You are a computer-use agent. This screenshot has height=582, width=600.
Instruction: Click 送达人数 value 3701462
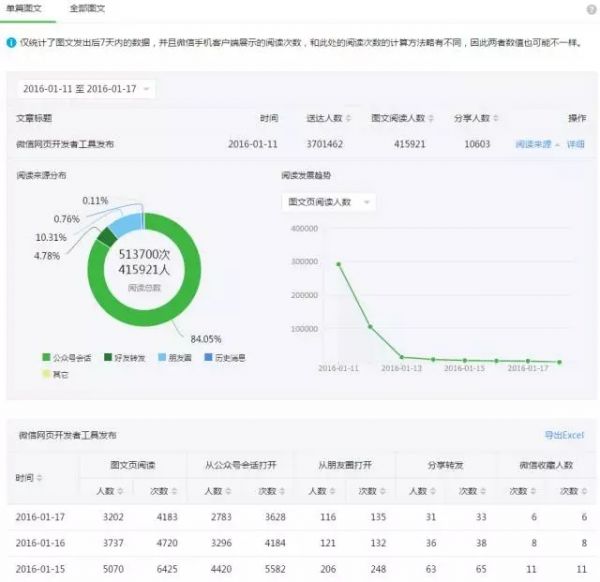[324, 144]
